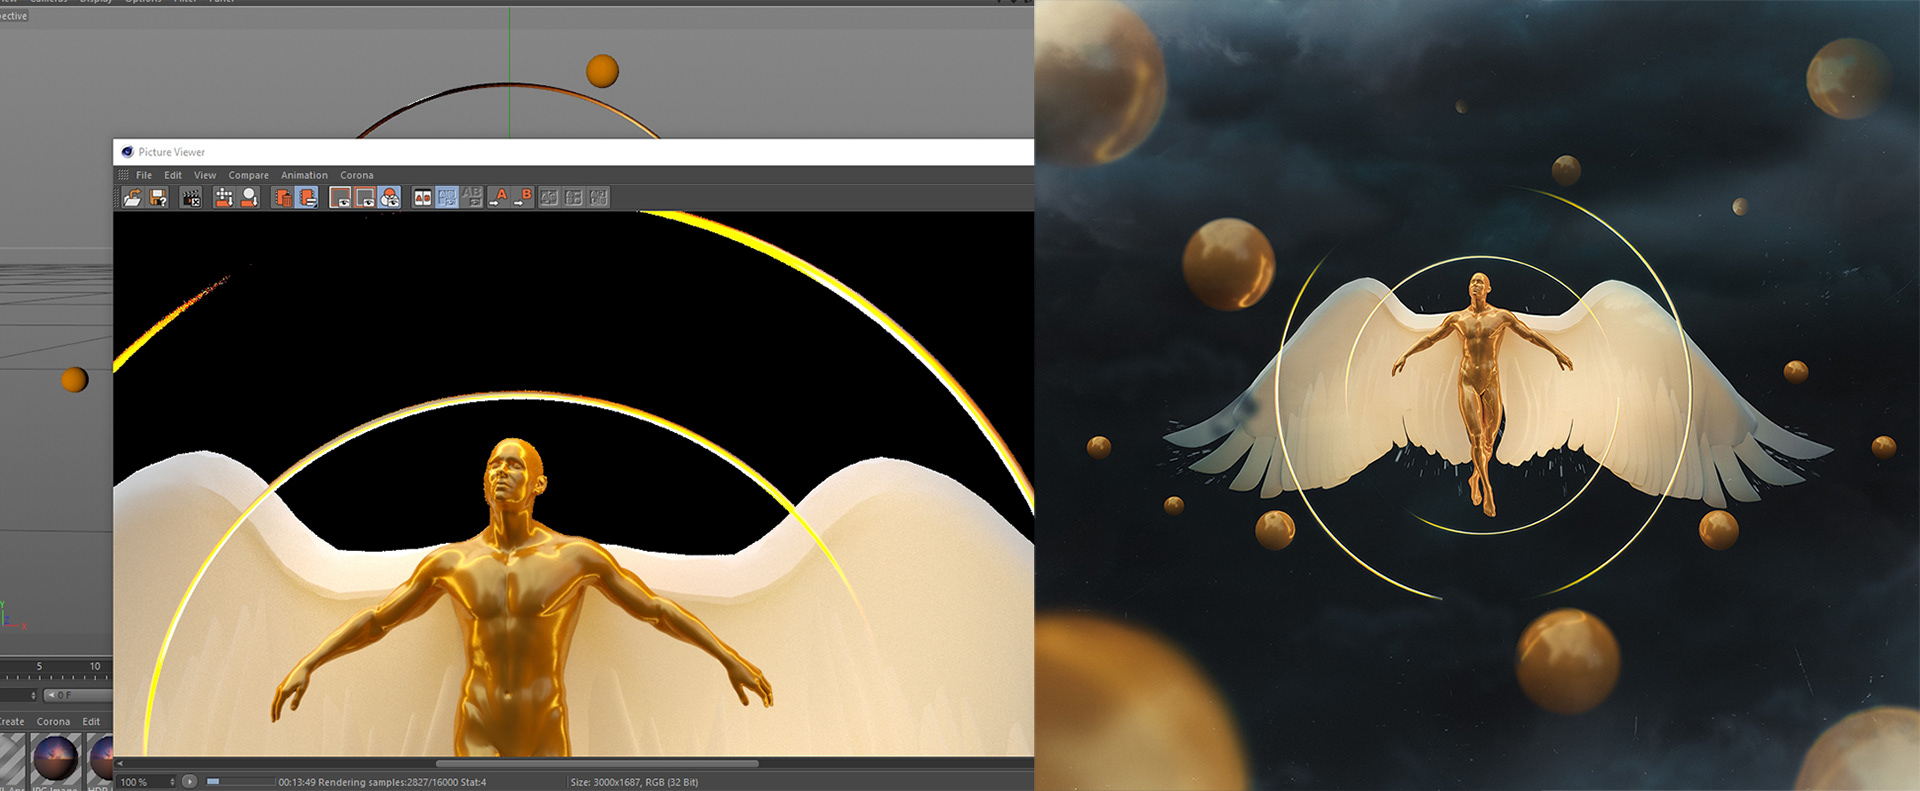Click the Size: 3000x1687 status text
This screenshot has height=791, width=1920.
coord(634,782)
